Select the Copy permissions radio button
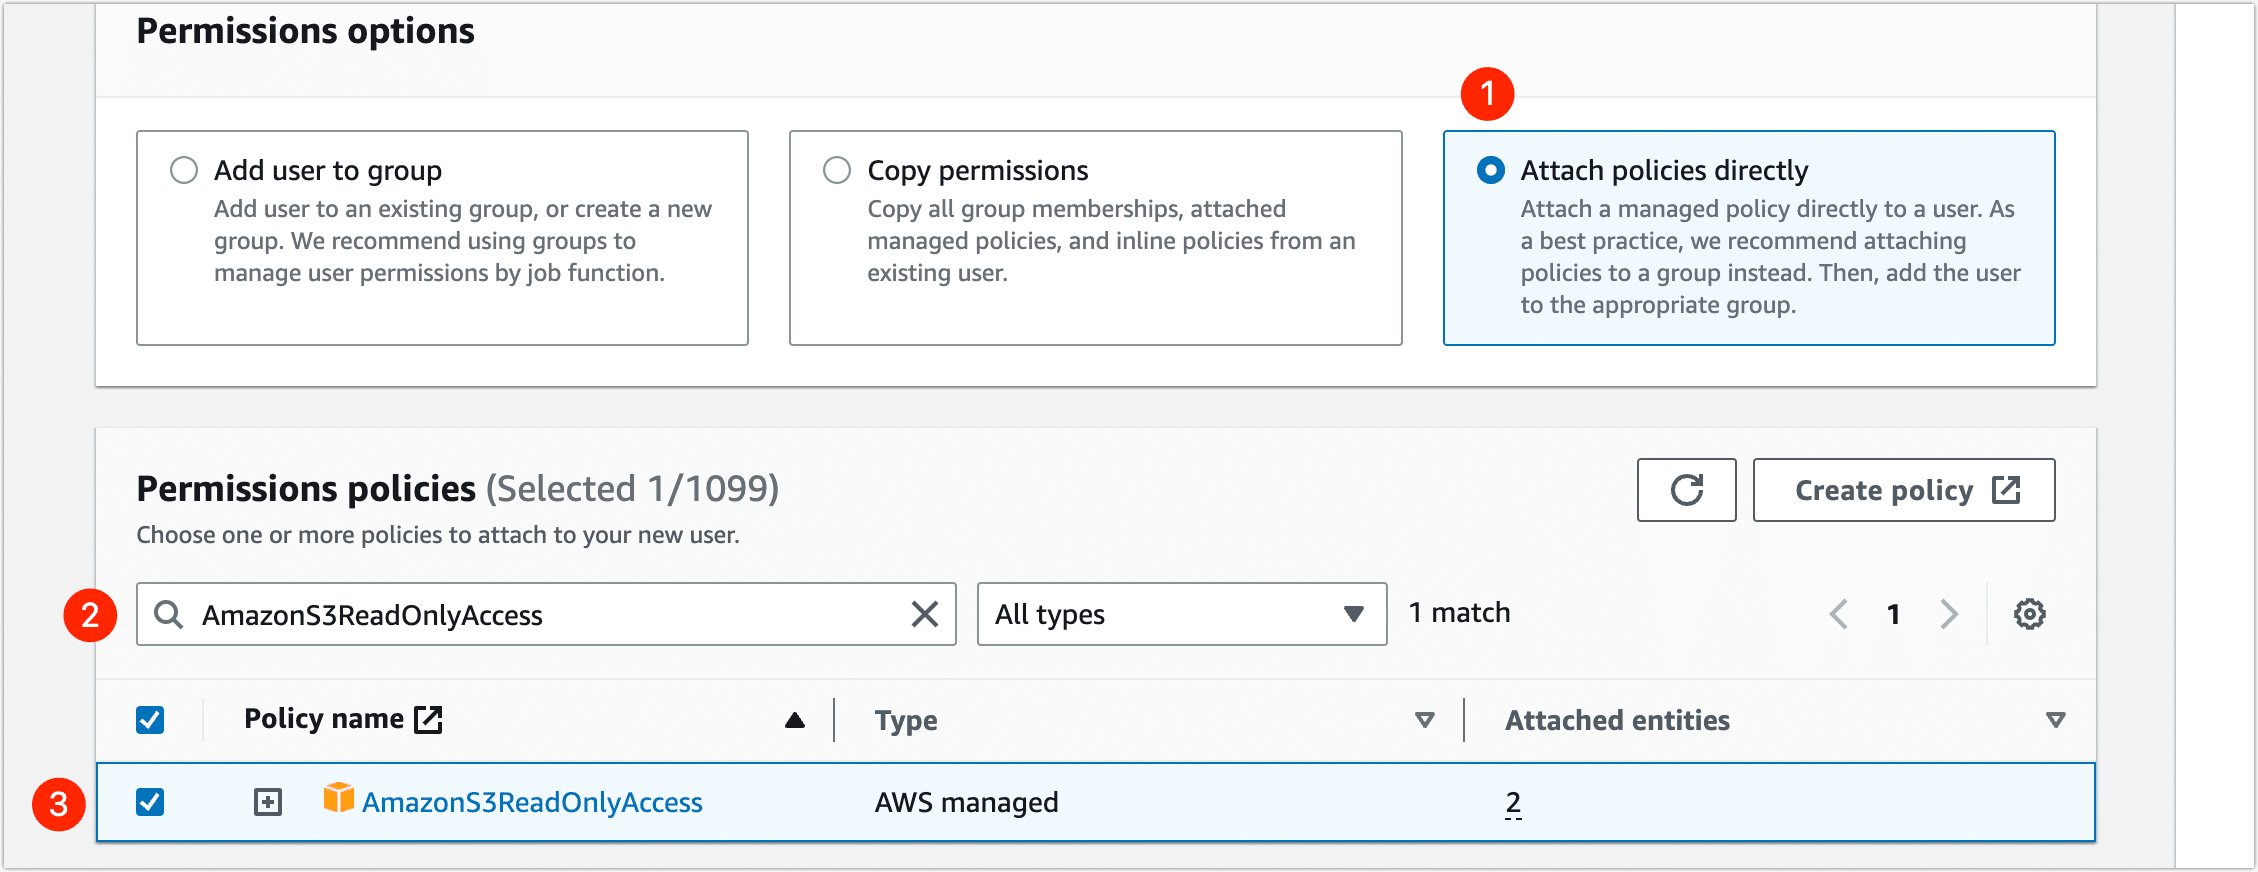The image size is (2258, 872). [837, 170]
